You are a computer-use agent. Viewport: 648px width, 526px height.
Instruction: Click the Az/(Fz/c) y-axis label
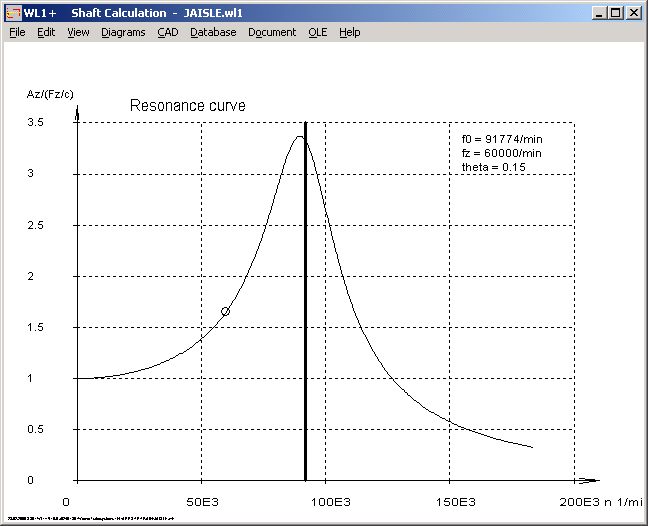point(50,94)
